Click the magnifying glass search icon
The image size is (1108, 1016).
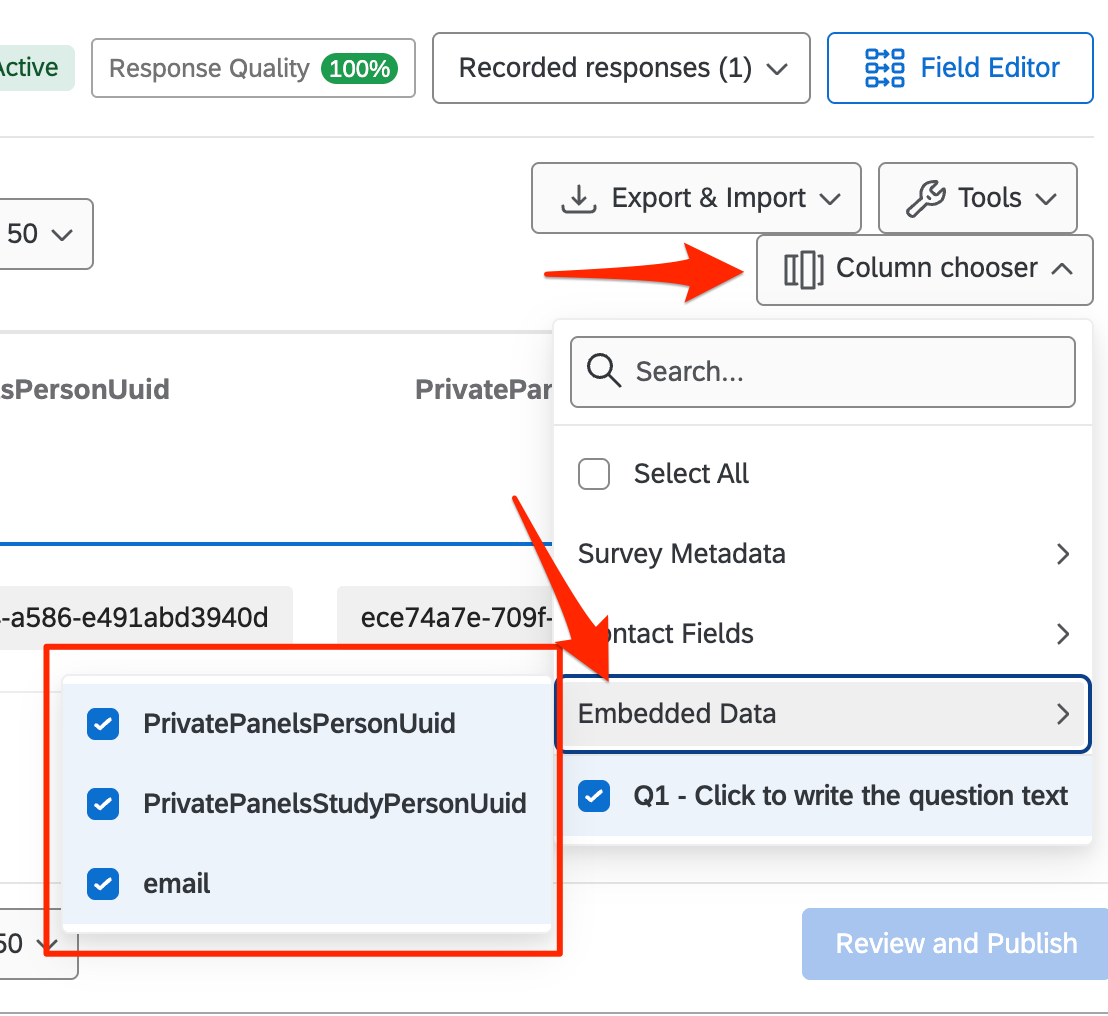[x=604, y=372]
